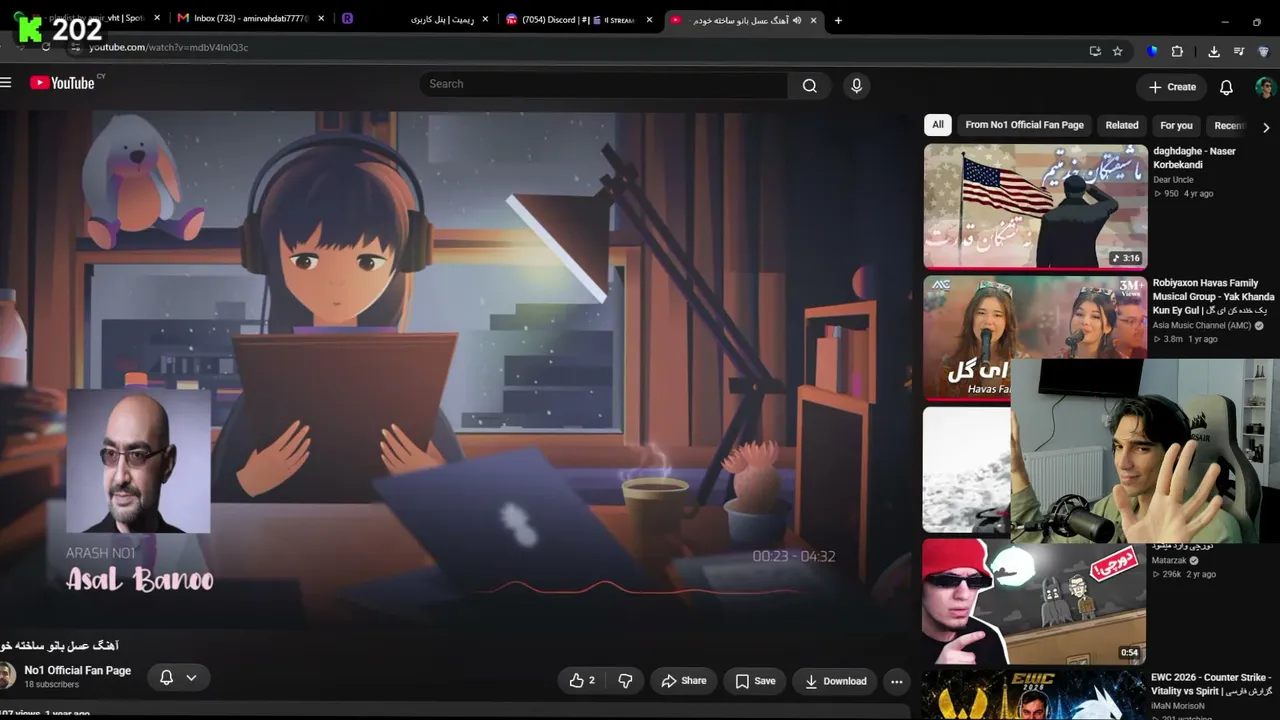Click the Brave shields icon in toolbar
The width and height of the screenshot is (1280, 720).
(1152, 51)
